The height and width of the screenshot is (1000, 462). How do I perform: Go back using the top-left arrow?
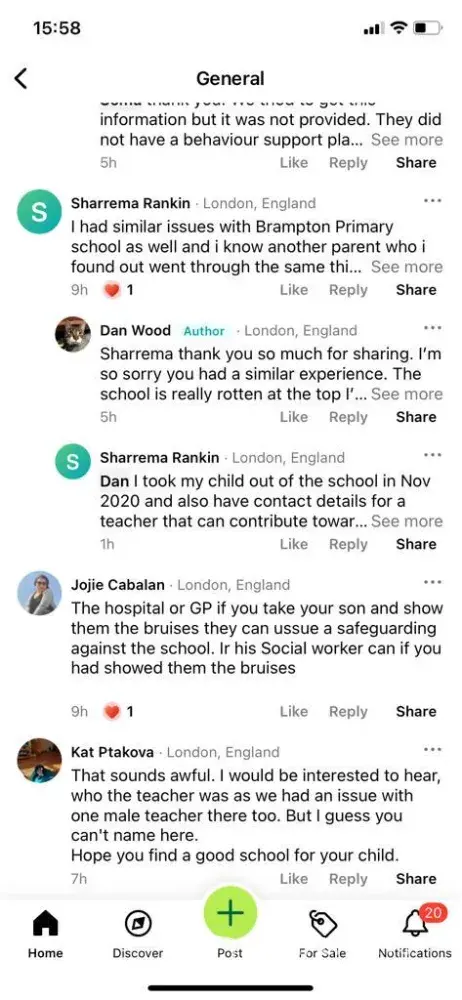[21, 78]
